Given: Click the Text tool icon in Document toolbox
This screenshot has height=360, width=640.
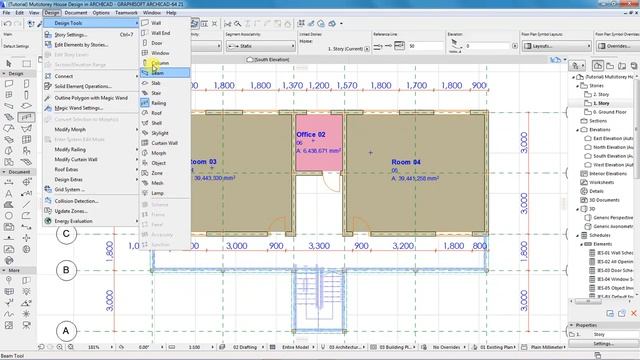Looking at the screenshot, I should click(9, 193).
